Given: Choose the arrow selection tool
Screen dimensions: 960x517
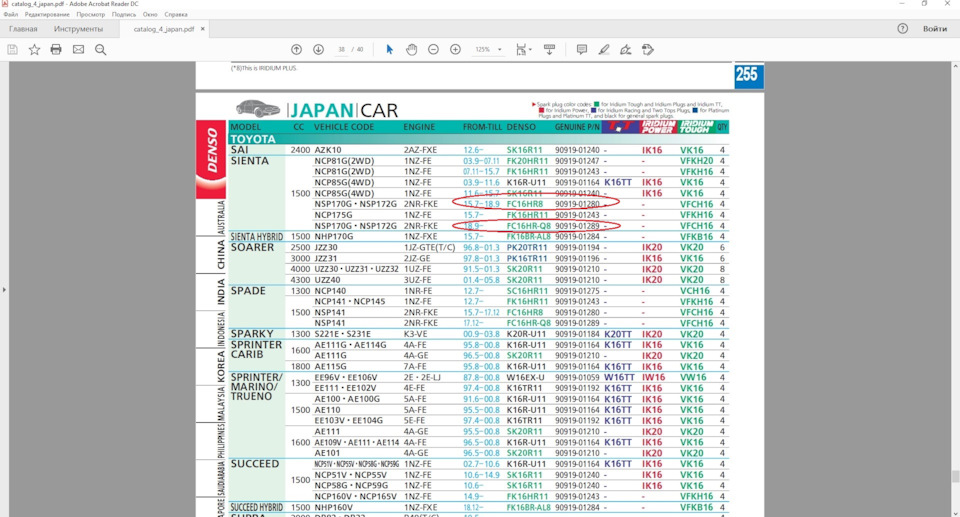Looking at the screenshot, I should coord(390,49).
